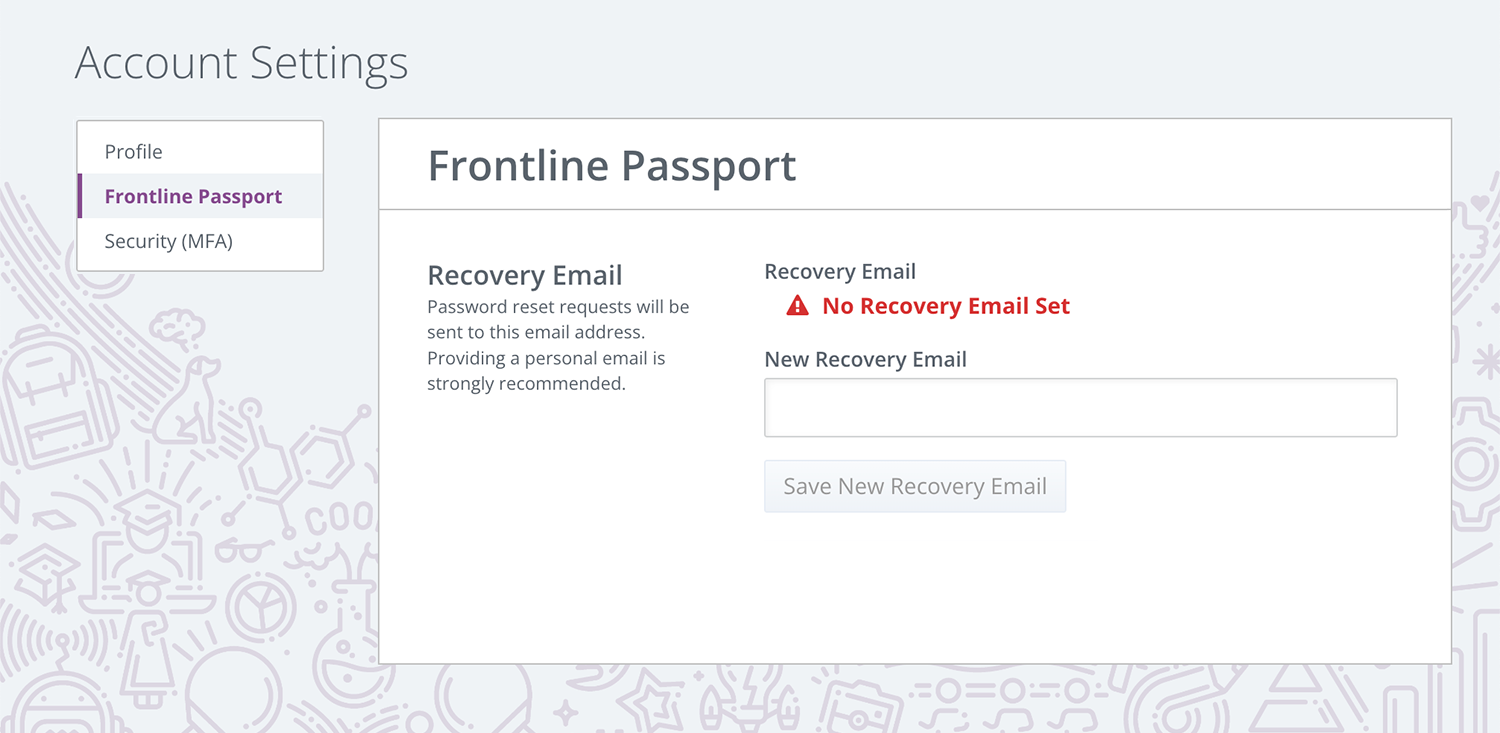The width and height of the screenshot is (1500, 733).
Task: Click the Account Settings page title
Action: pyautogui.click(x=242, y=63)
